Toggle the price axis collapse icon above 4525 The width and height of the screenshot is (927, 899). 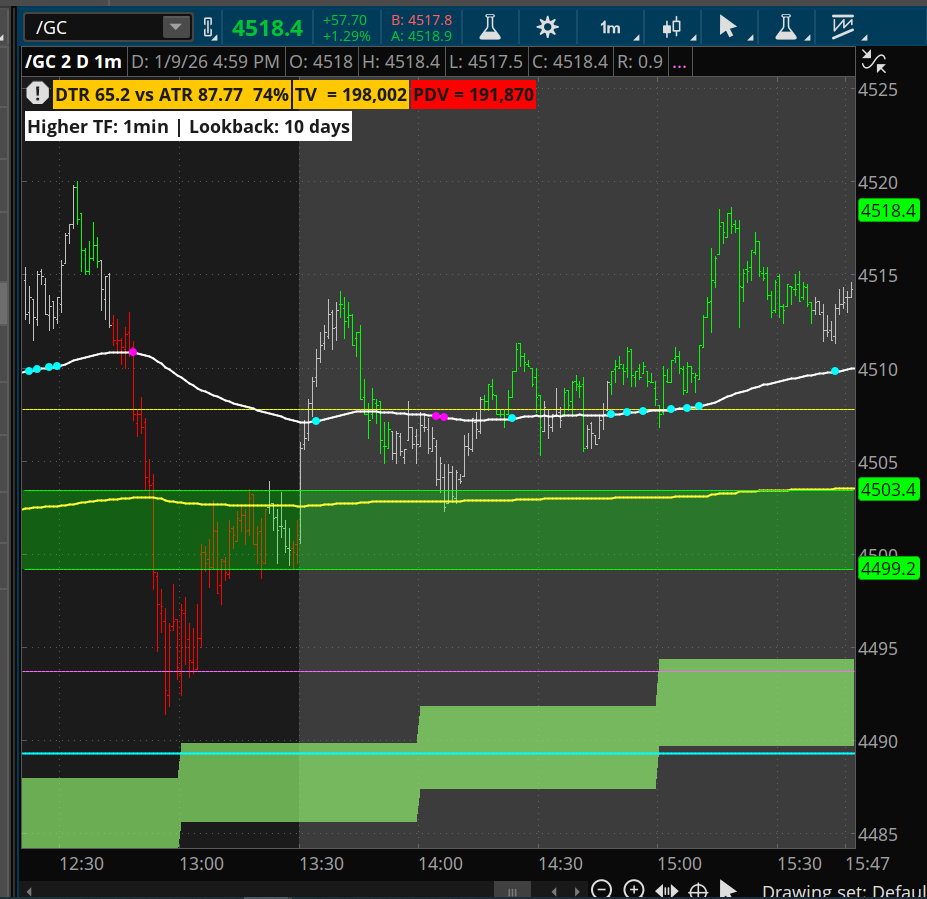coord(873,63)
